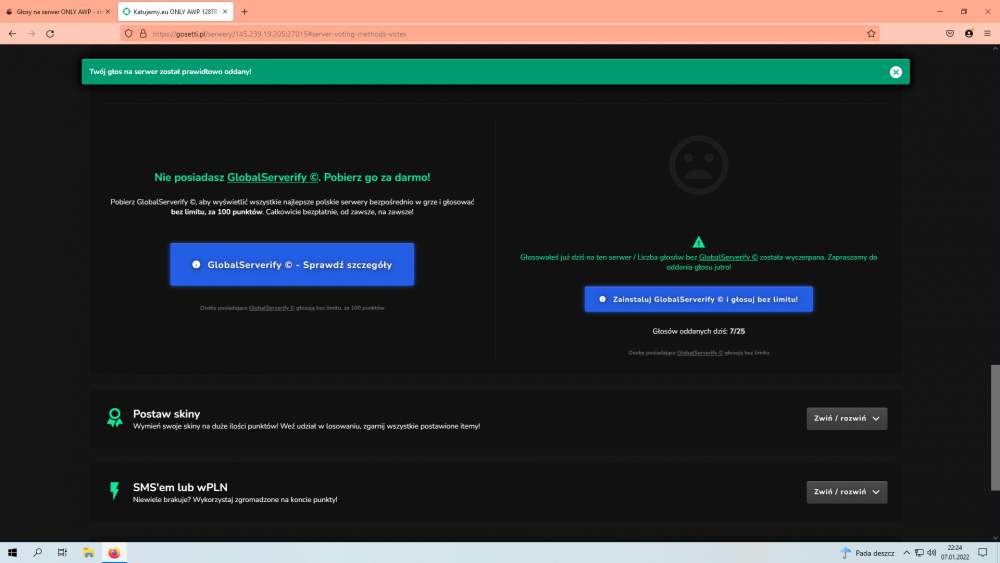
Task: Click the 'Postaw skiny' ribbon badge icon
Action: (115, 418)
